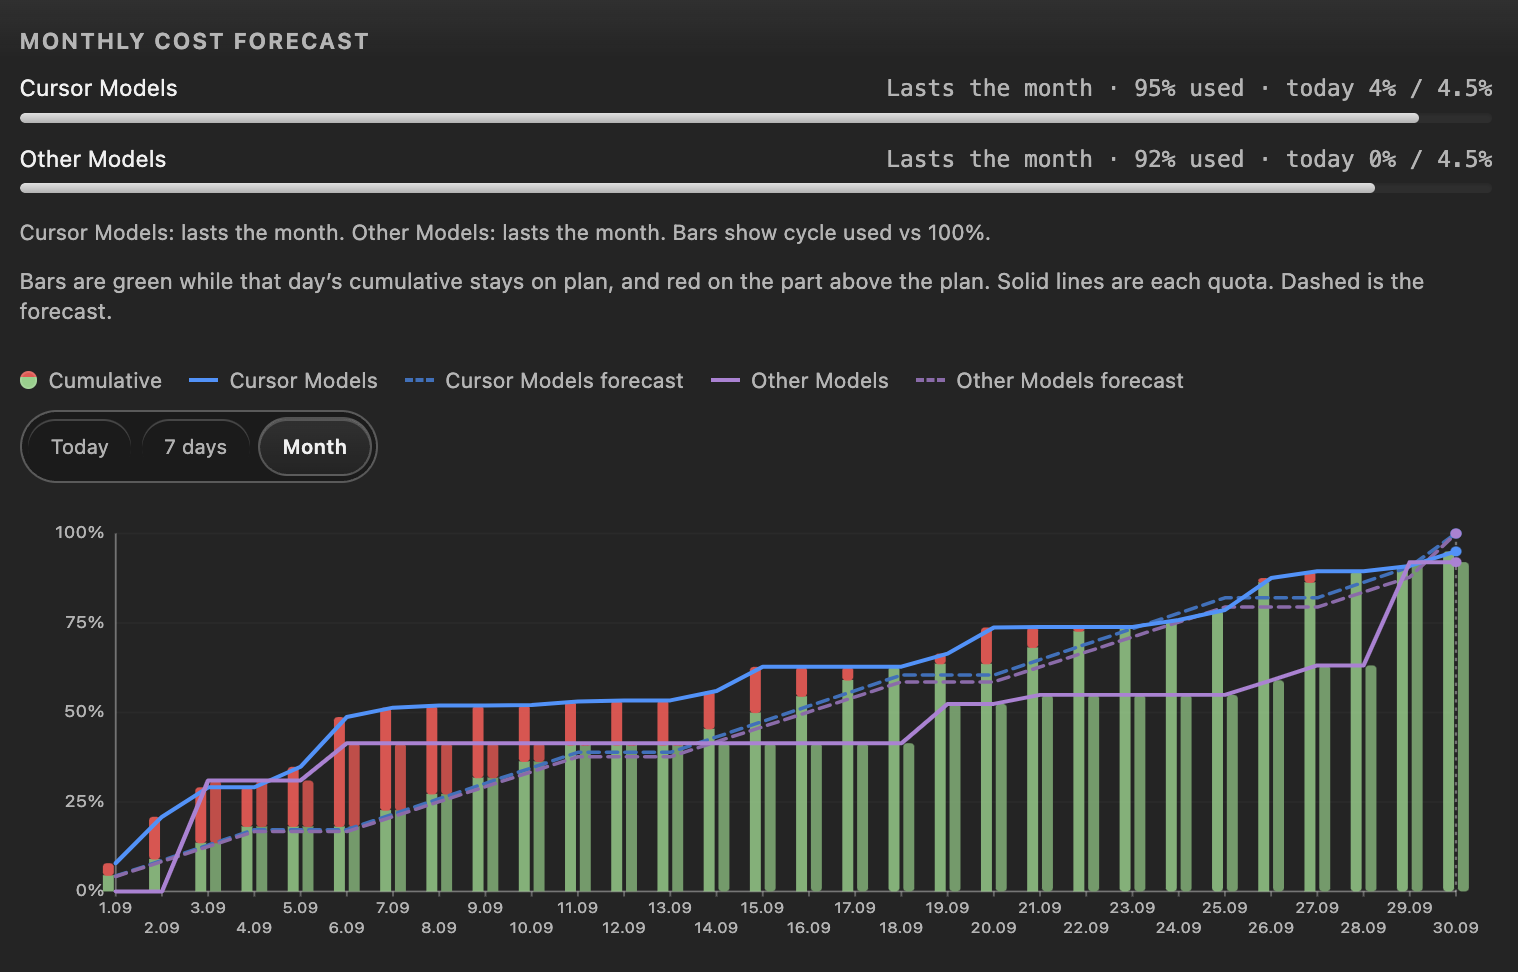Toggle the solid Cursor Models legend series
Screen dimensions: 1518x972
[x=283, y=381]
